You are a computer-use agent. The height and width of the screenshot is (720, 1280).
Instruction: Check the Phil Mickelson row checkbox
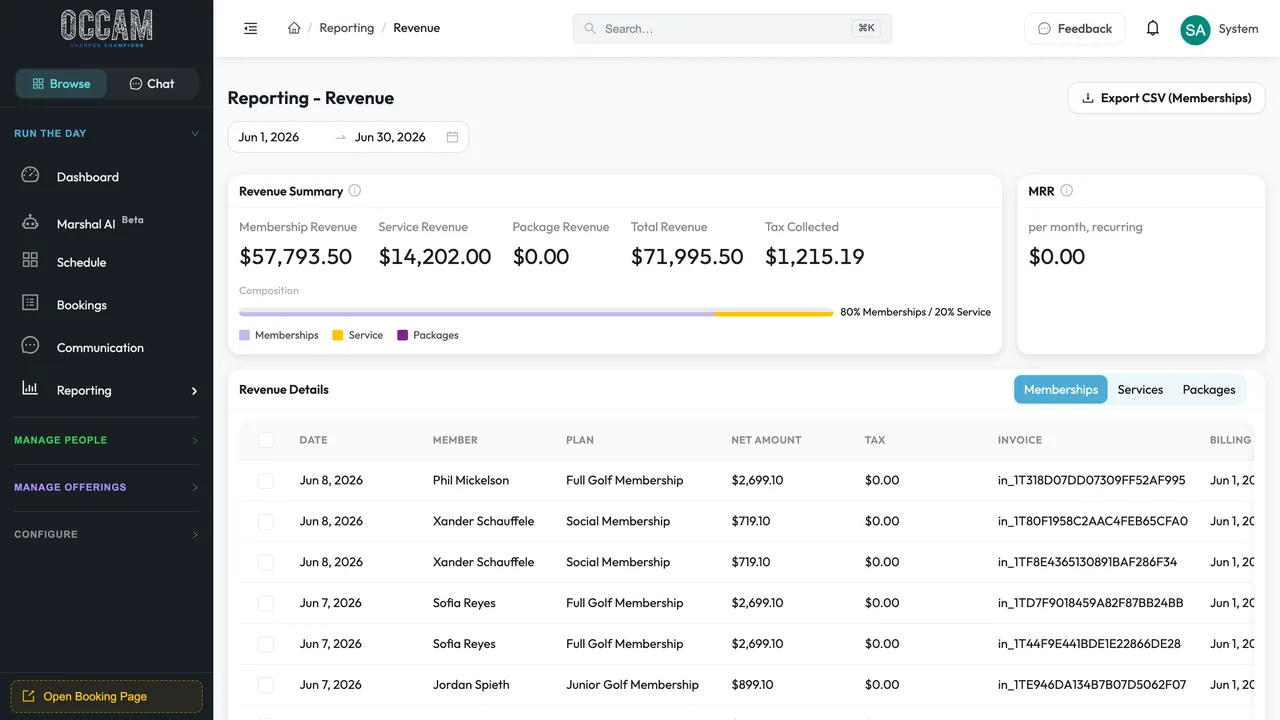266,481
